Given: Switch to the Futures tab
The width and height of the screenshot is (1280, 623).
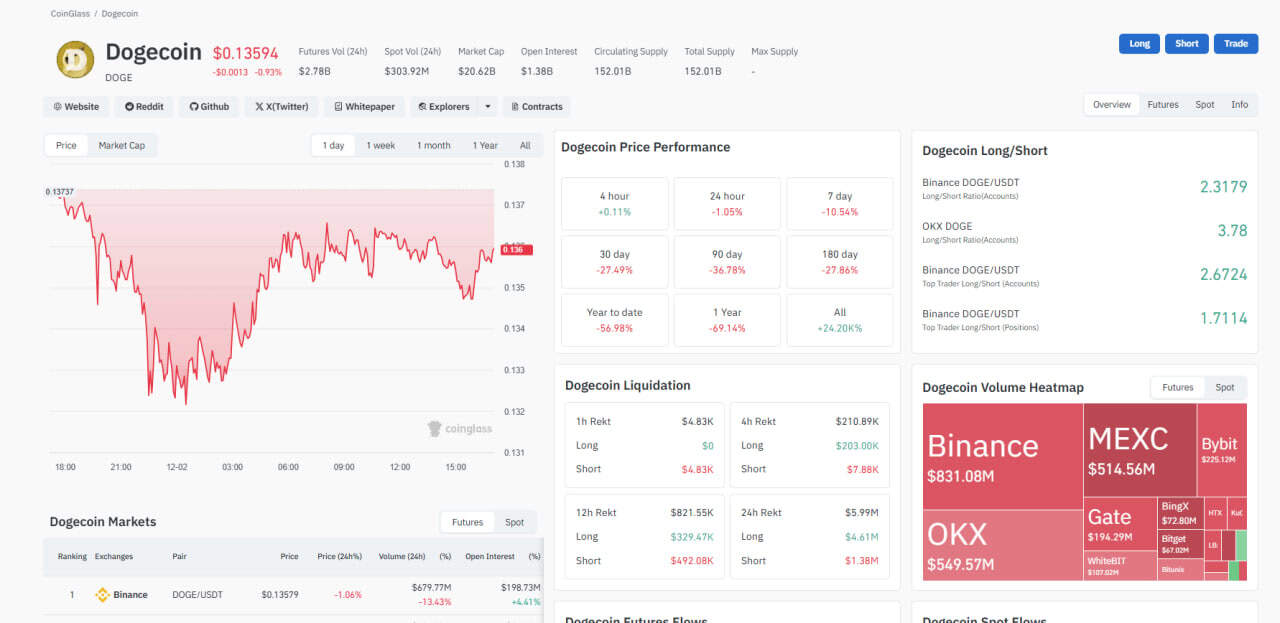Looking at the screenshot, I should point(1162,105).
